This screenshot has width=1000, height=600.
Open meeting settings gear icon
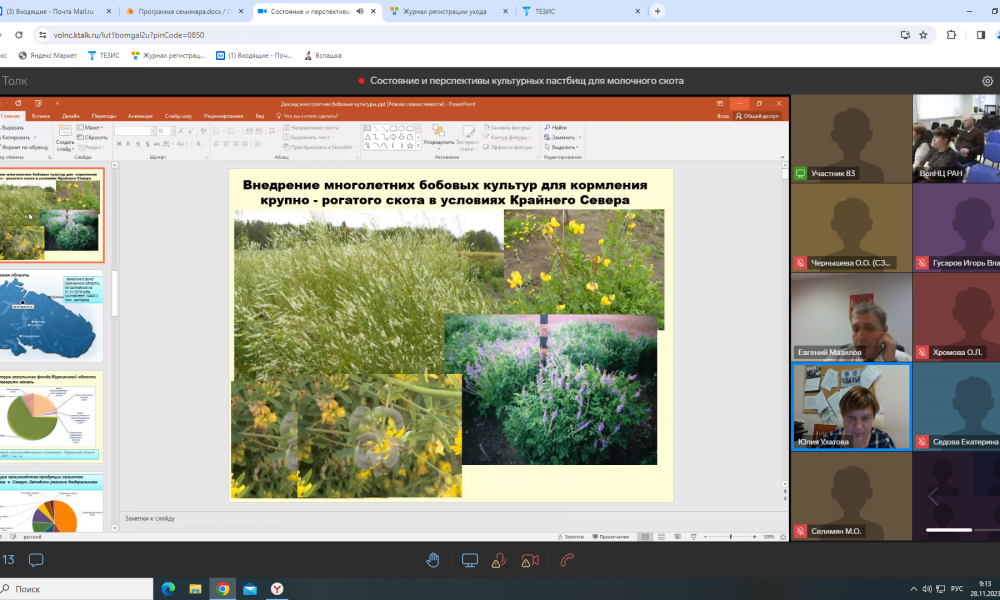(987, 81)
